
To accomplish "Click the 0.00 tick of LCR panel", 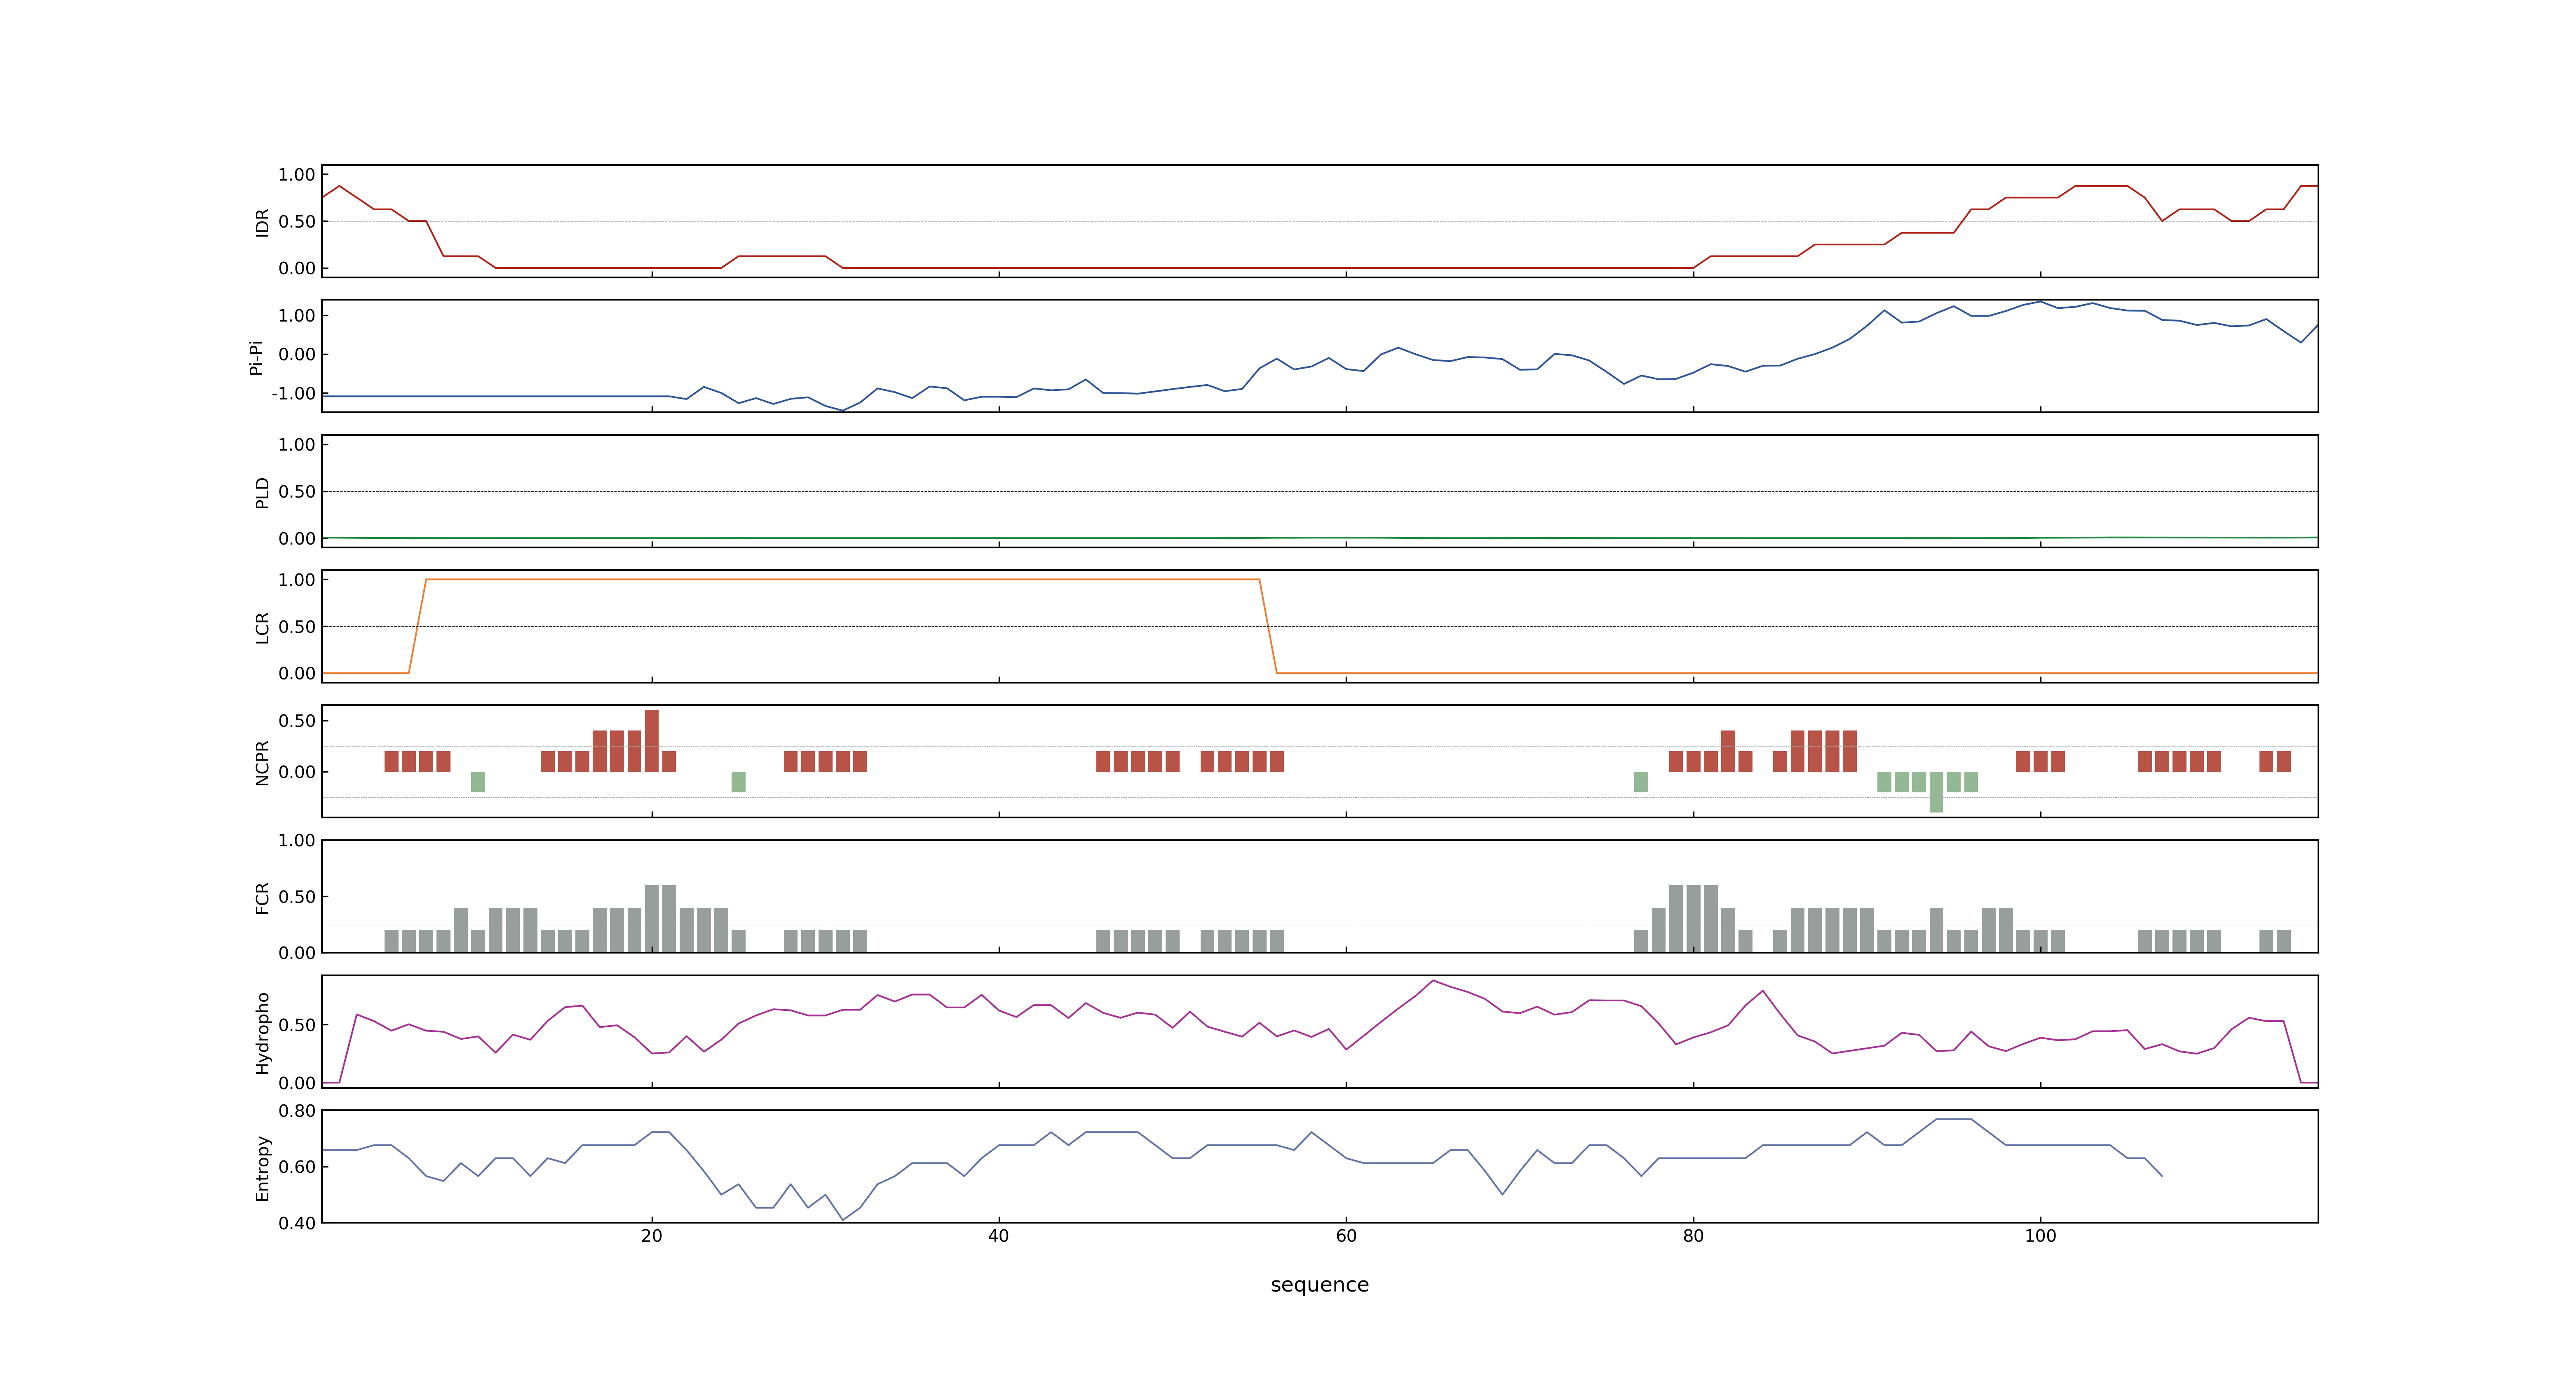I will (x=297, y=673).
